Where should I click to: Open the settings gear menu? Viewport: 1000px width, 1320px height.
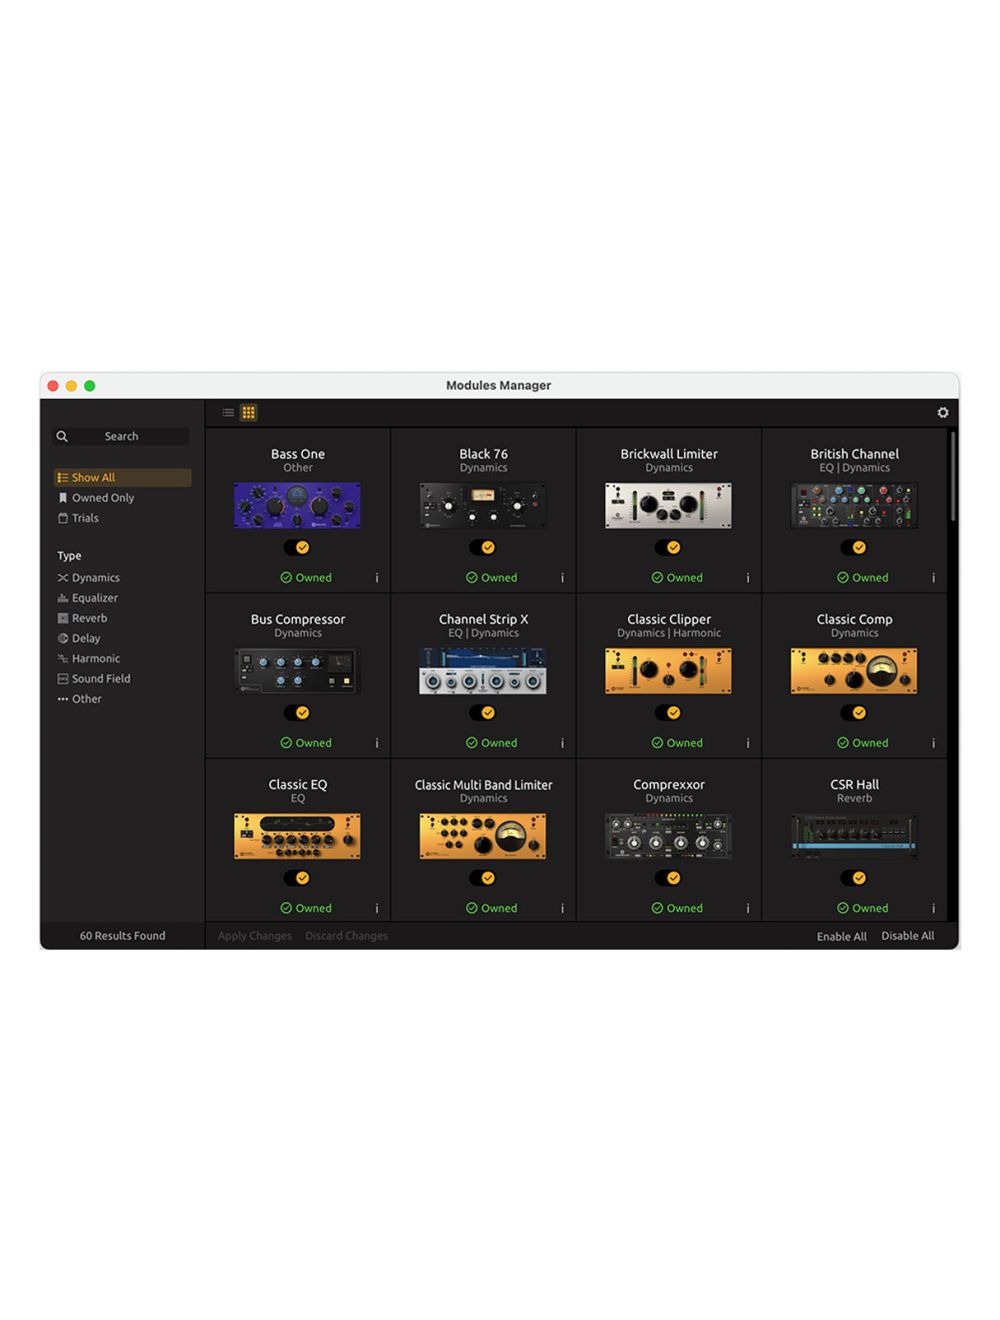[x=942, y=411]
